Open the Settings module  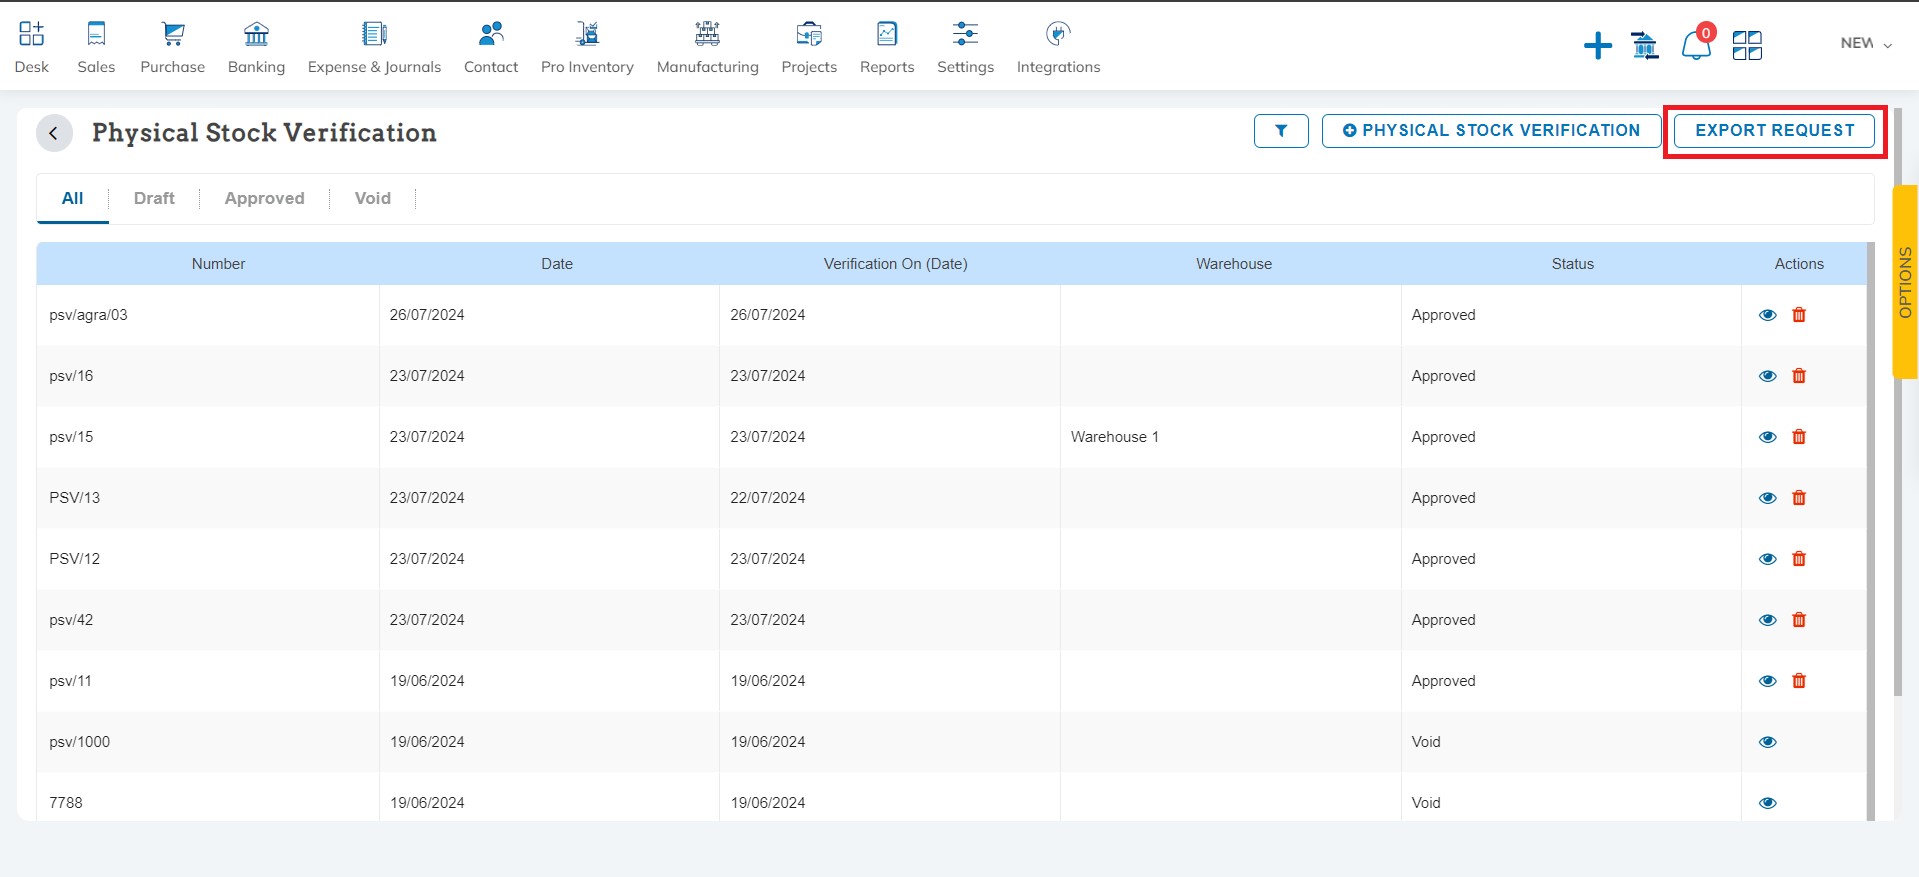pyautogui.click(x=965, y=47)
